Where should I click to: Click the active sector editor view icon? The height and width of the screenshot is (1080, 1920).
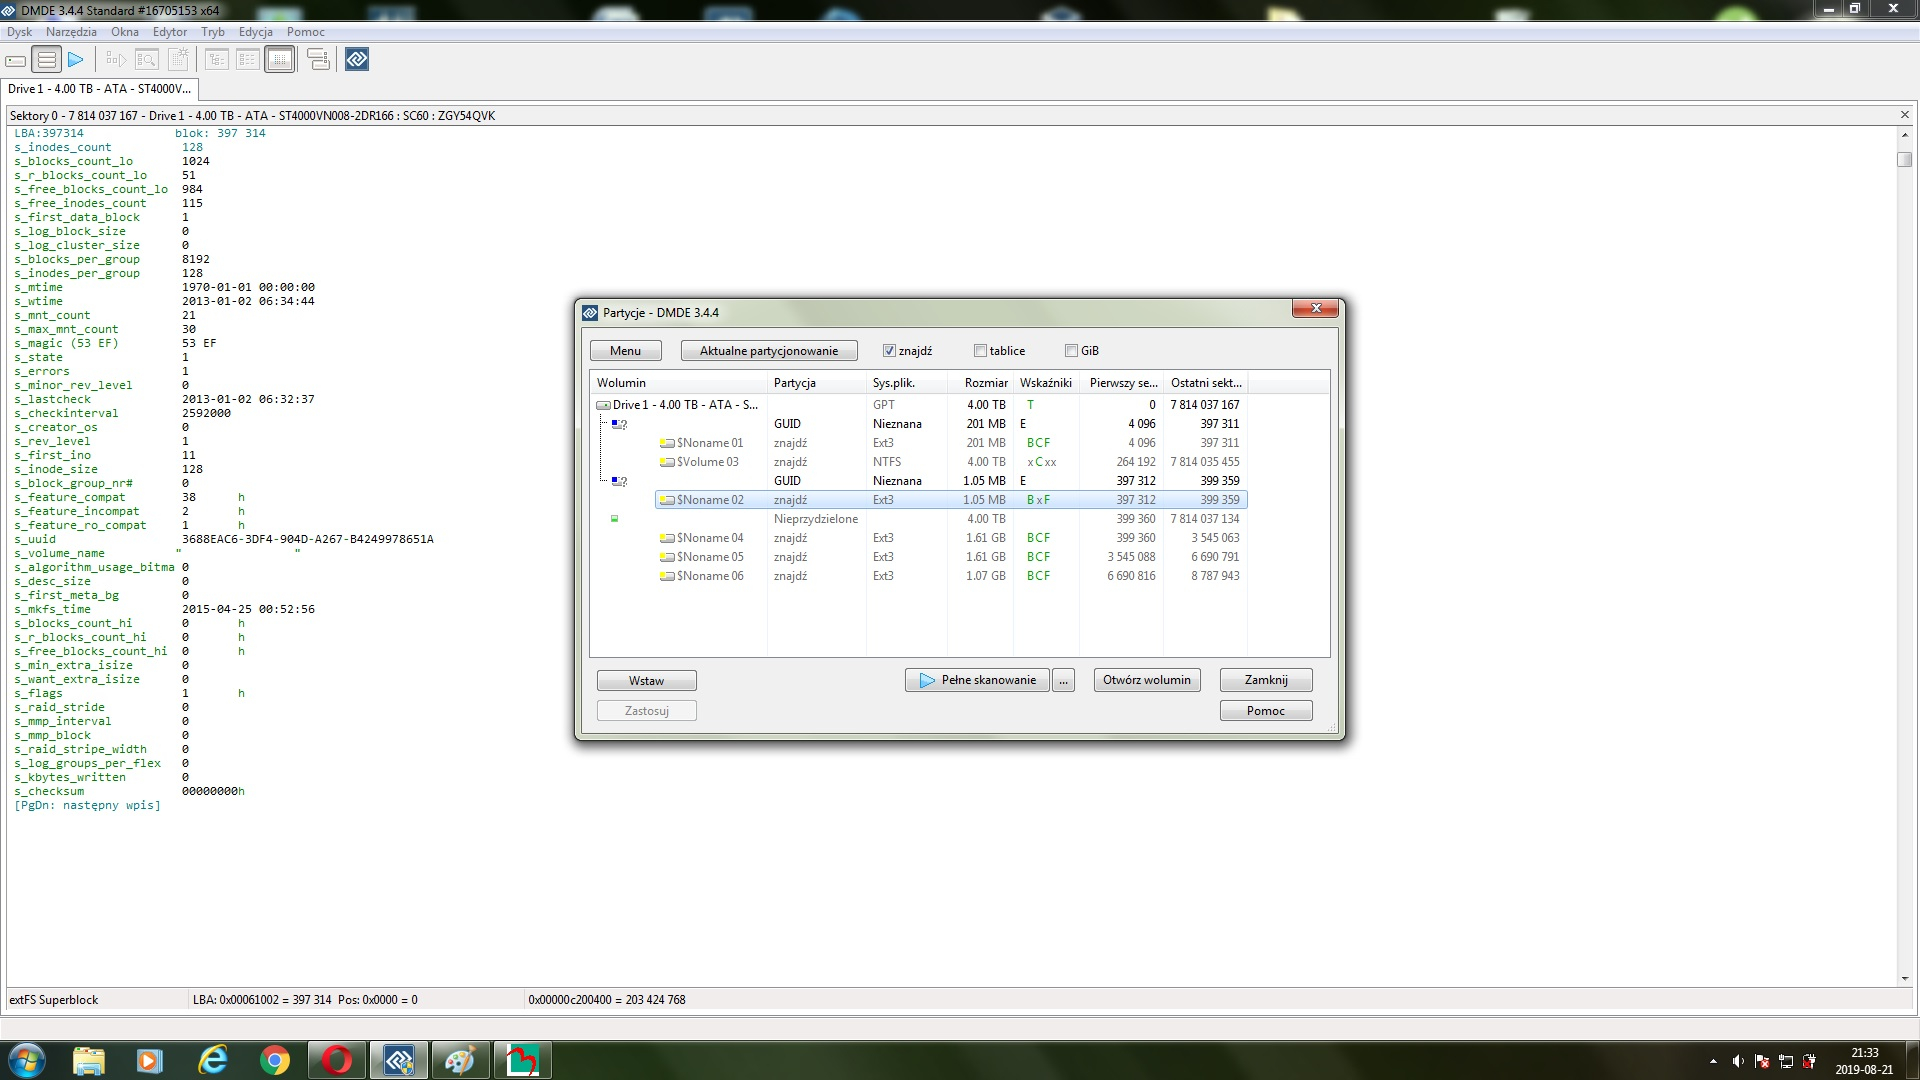280,60
